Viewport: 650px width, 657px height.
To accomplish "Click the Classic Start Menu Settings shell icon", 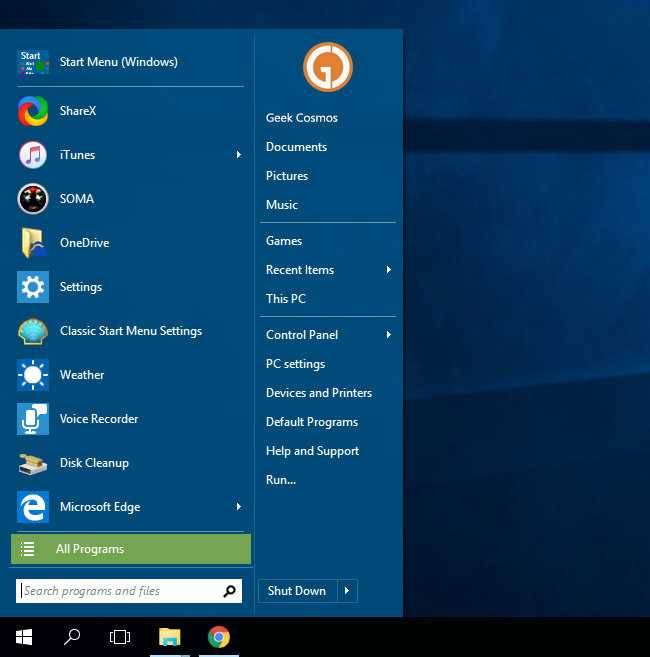I will pos(33,331).
